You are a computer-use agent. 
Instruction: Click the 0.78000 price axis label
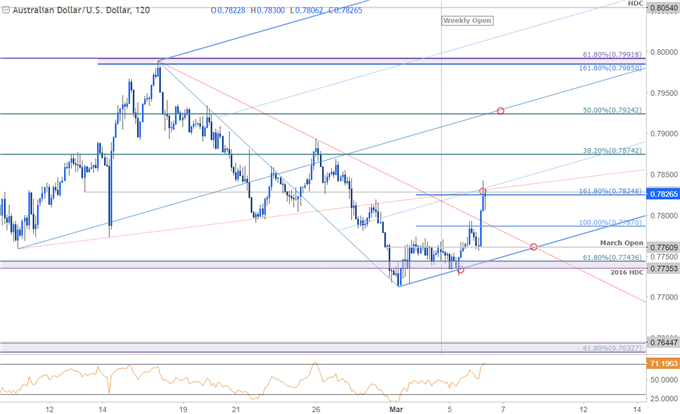pyautogui.click(x=663, y=215)
